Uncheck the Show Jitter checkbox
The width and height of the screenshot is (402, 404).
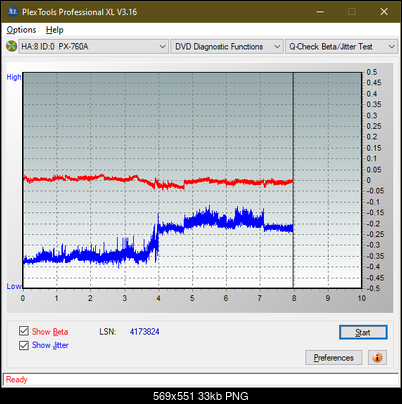(24, 345)
